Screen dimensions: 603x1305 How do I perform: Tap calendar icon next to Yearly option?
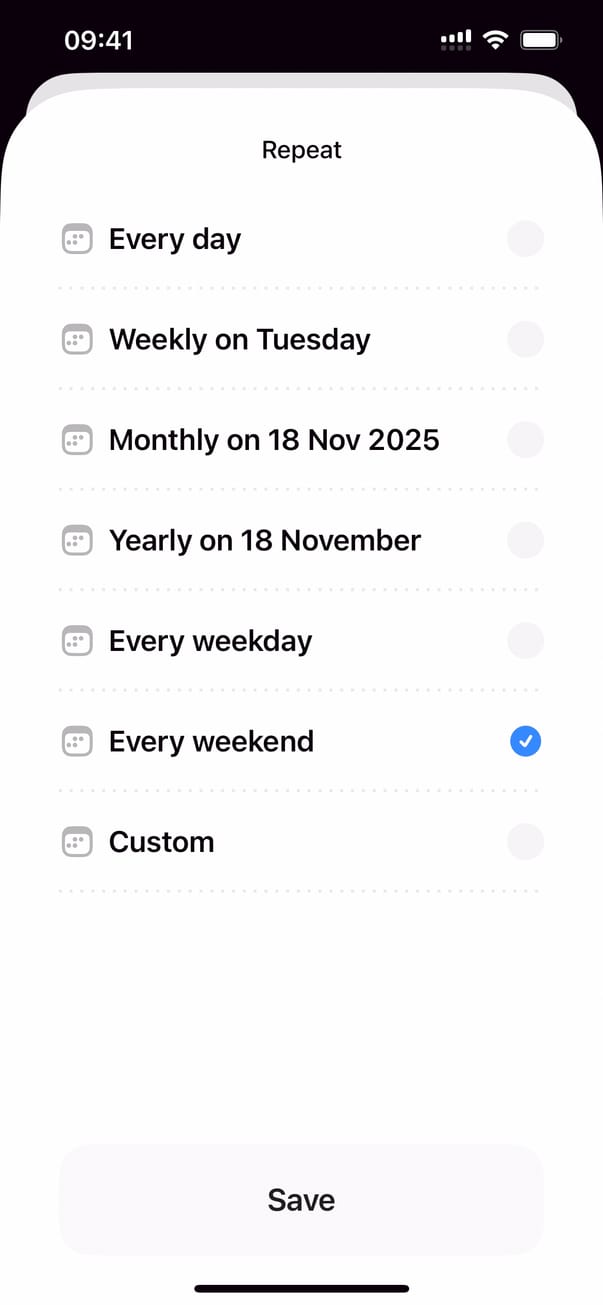(77, 541)
